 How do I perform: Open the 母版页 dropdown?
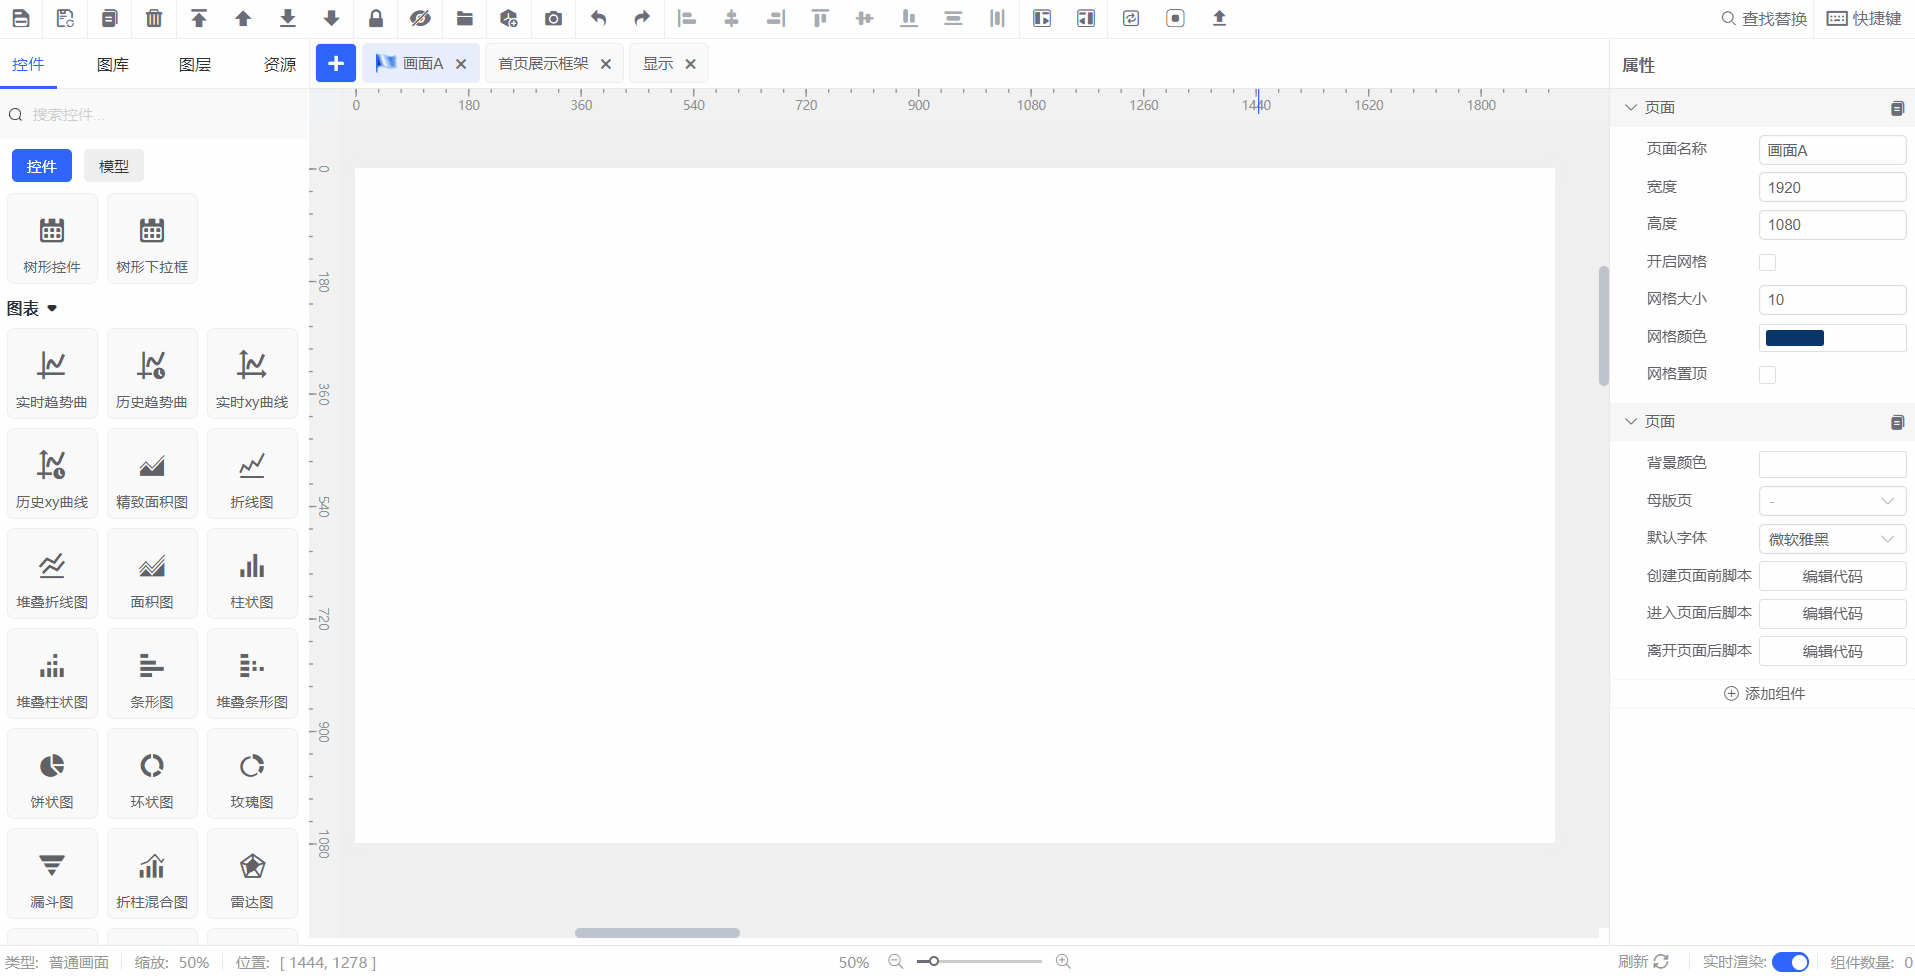[1831, 501]
